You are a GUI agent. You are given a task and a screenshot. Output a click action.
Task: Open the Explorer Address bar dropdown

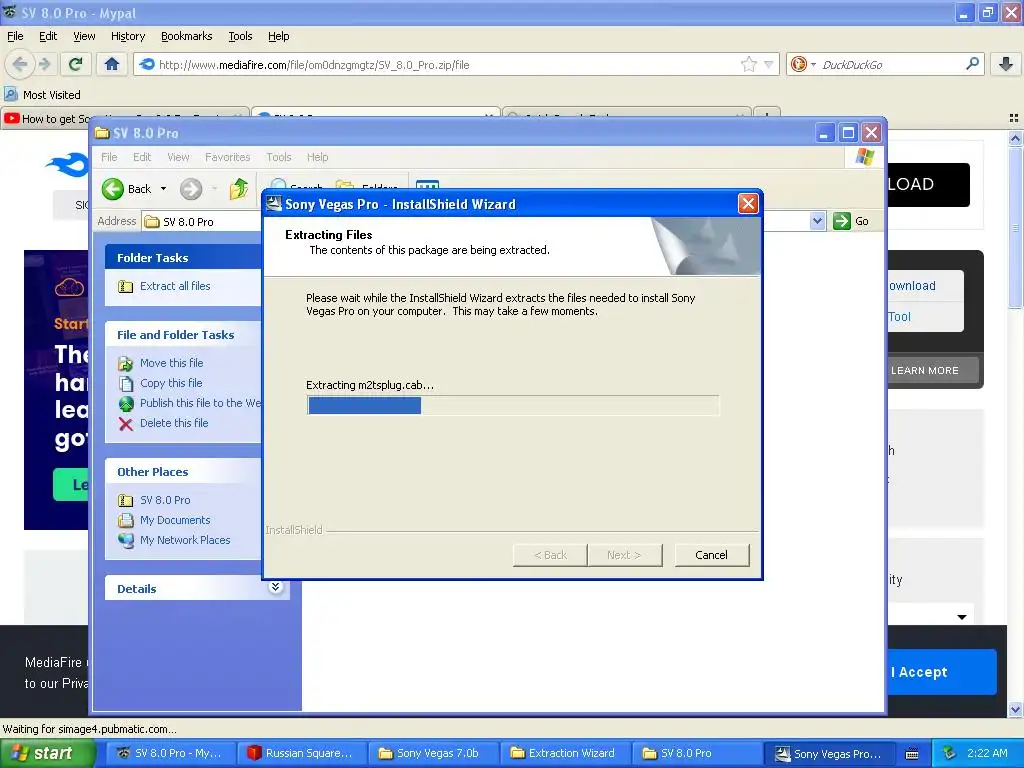[817, 221]
